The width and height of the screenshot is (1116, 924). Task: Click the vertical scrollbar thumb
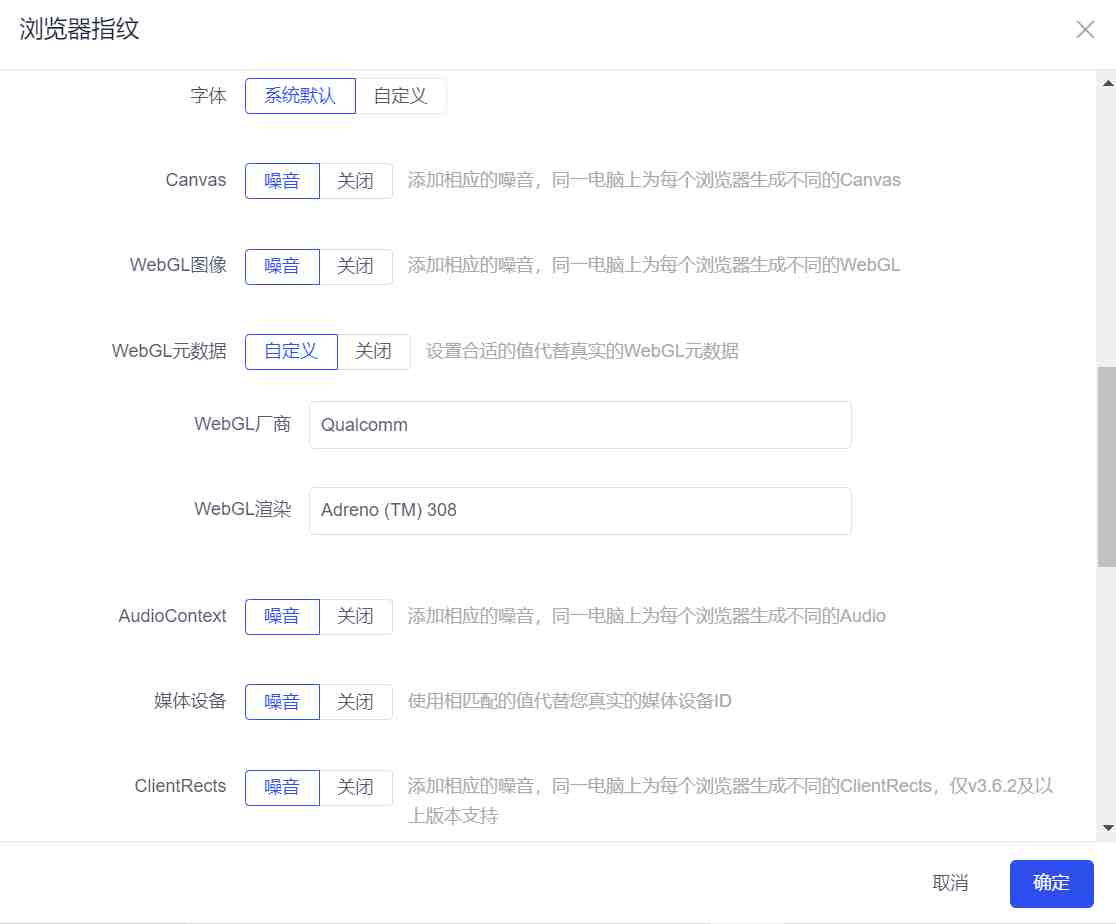click(1107, 467)
